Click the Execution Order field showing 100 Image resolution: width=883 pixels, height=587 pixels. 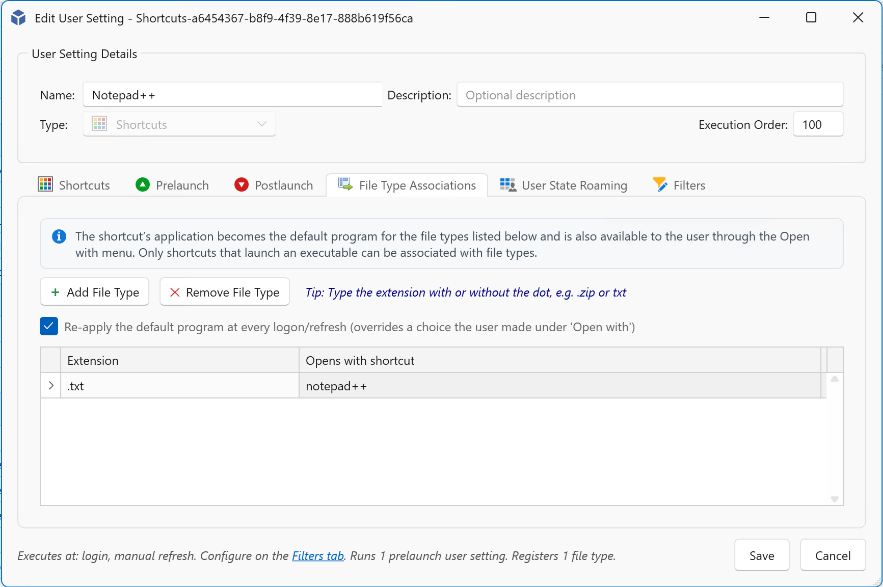click(818, 124)
